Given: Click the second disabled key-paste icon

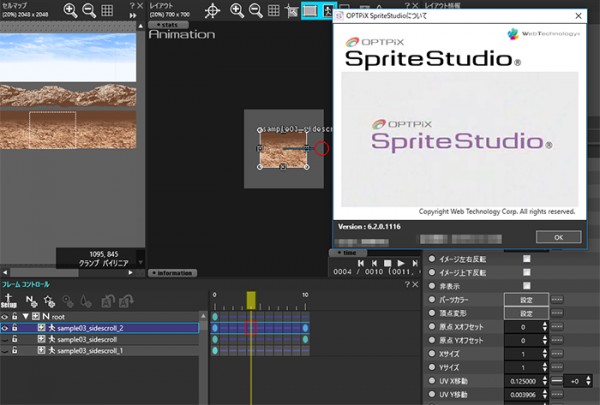Looking at the screenshot, I should click(126, 301).
